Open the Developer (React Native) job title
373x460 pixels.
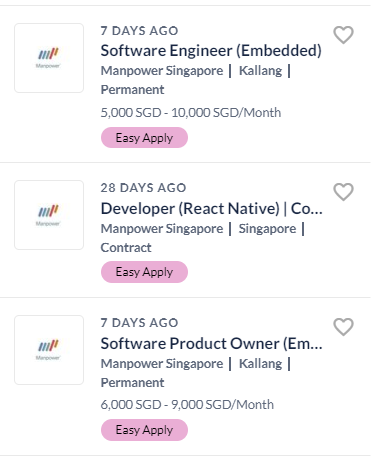212,209
